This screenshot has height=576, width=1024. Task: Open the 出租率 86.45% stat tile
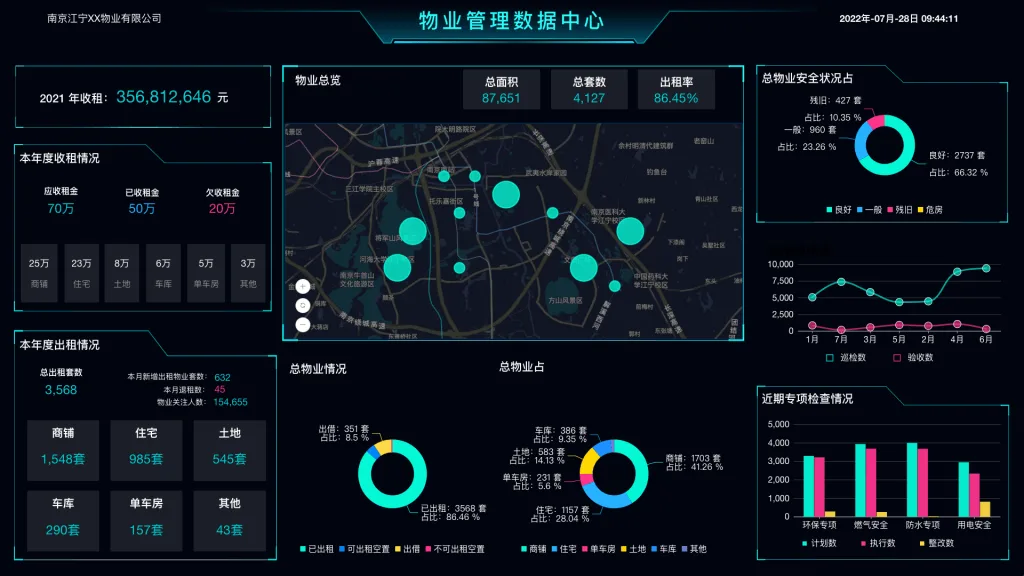[676, 89]
